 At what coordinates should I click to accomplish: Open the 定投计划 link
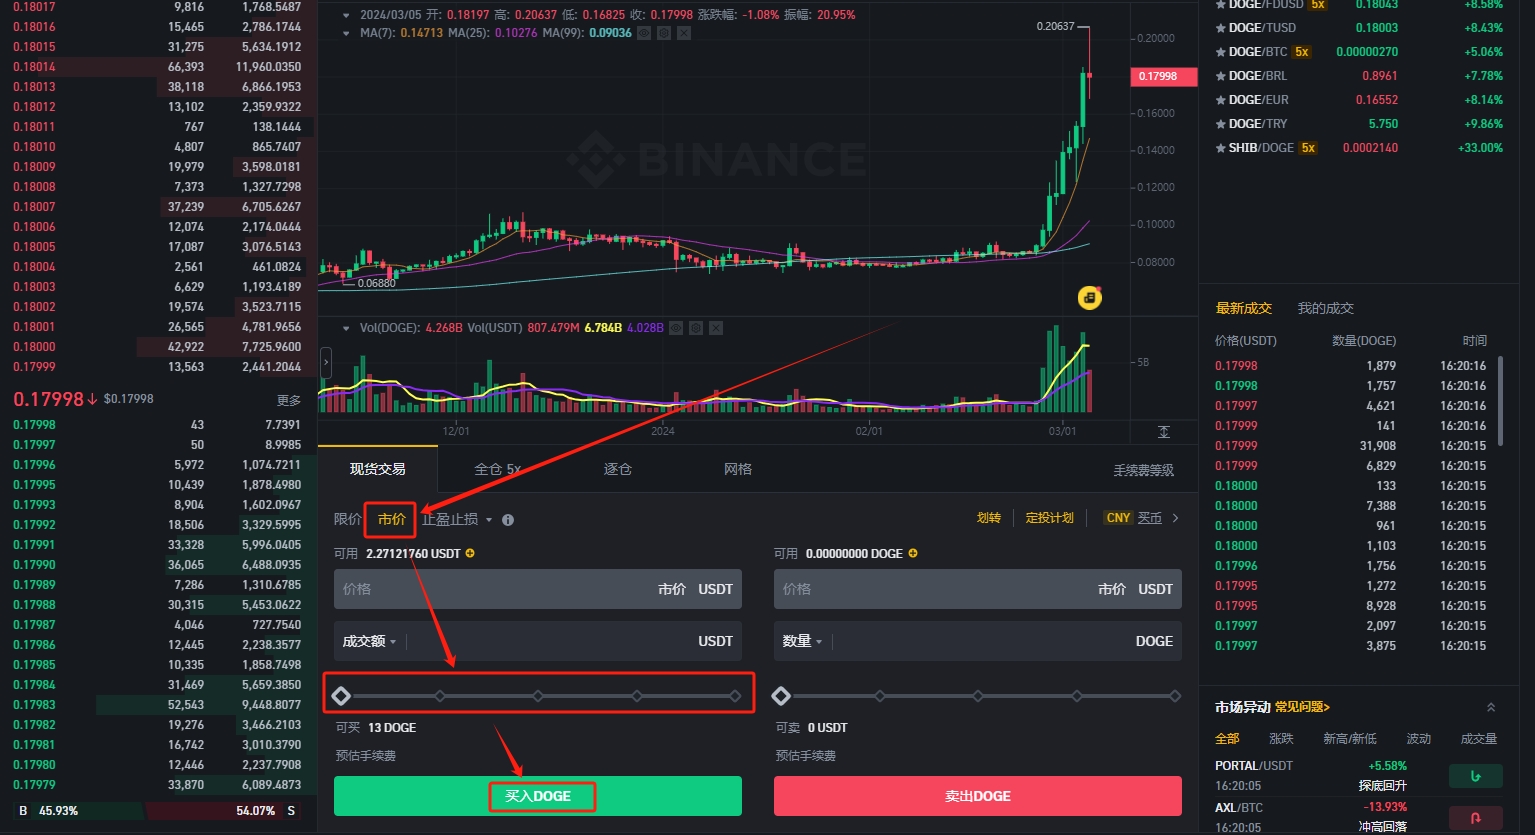click(x=1049, y=518)
